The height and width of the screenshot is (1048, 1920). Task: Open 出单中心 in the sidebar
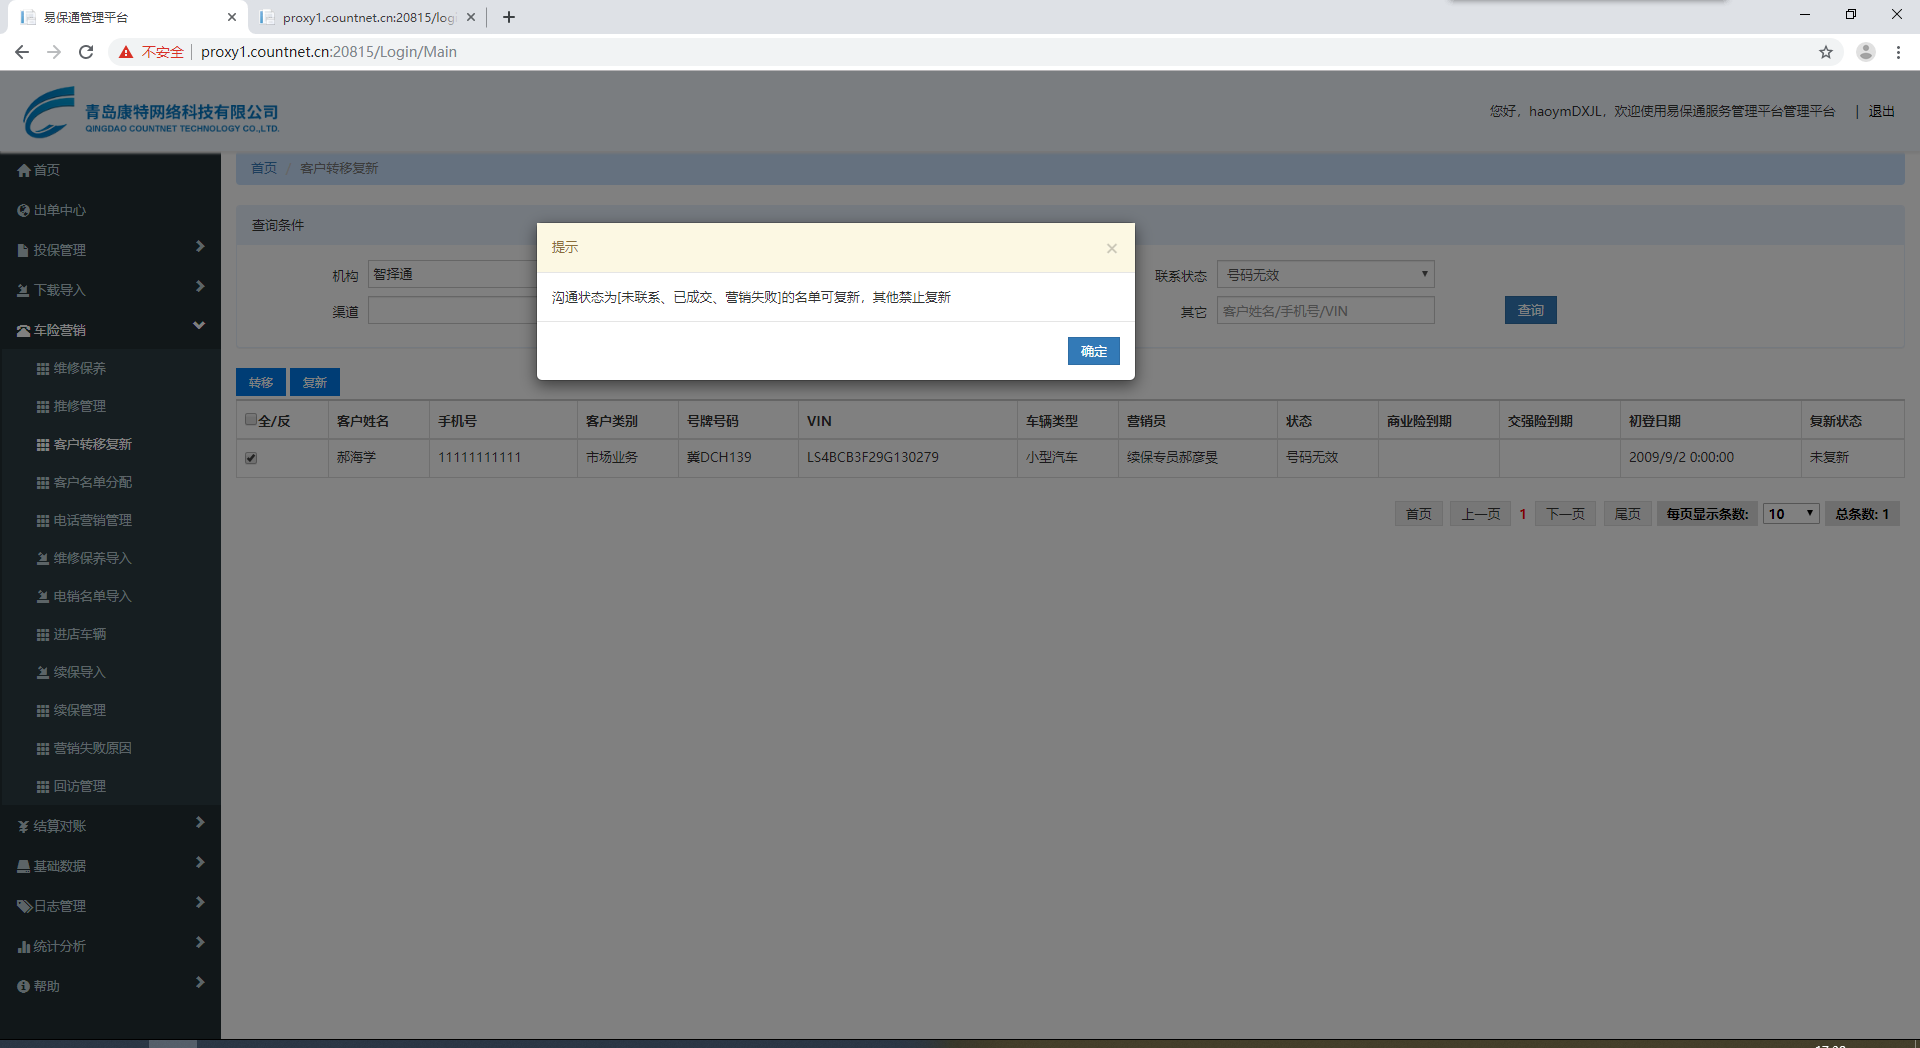coord(110,210)
